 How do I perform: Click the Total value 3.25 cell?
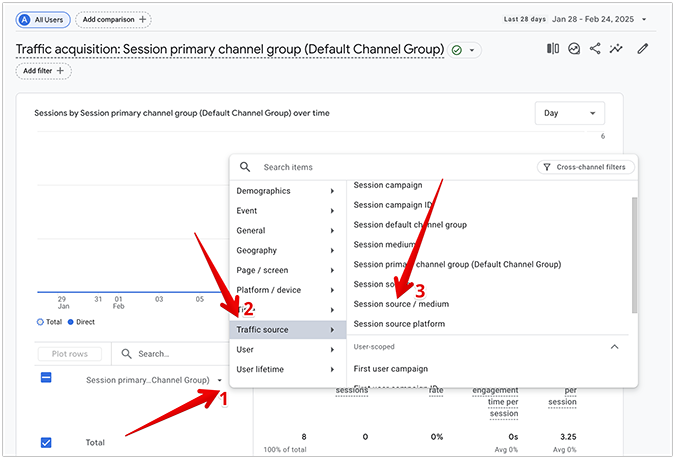(x=568, y=437)
